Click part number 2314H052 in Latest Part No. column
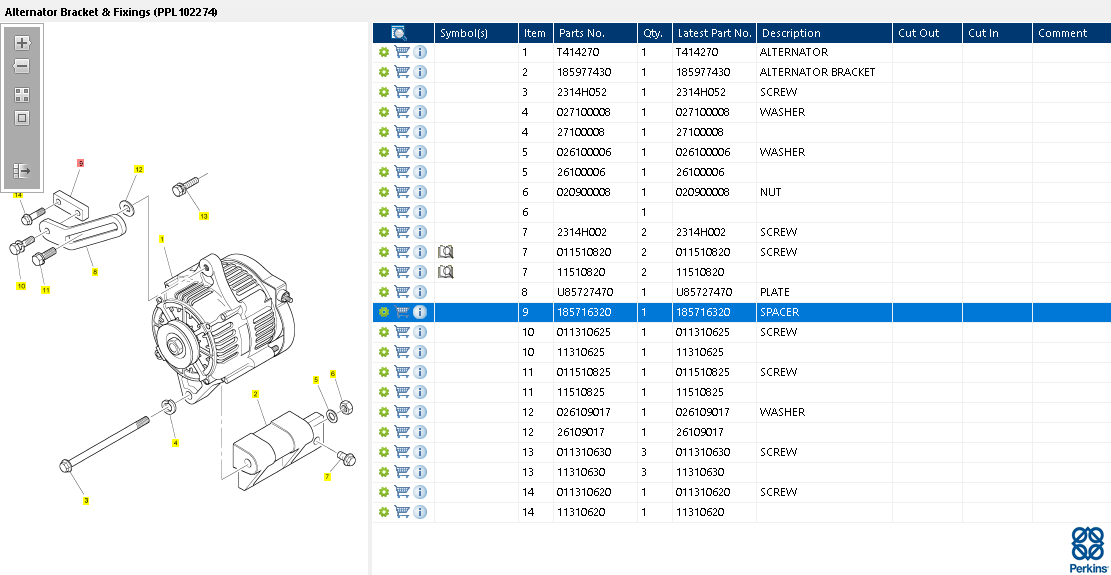 (699, 92)
